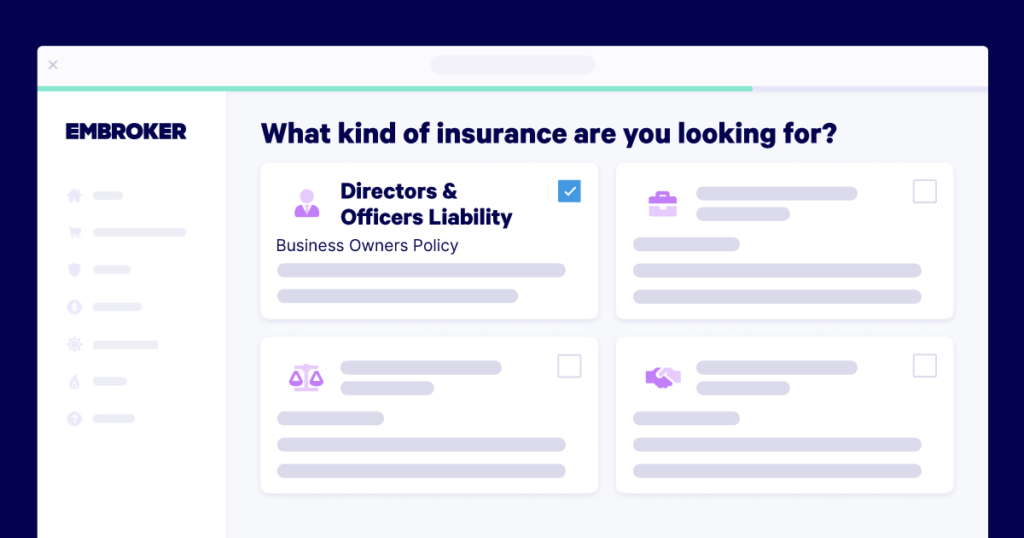The height and width of the screenshot is (538, 1024).
Task: Click the Business Owners Policy text
Action: click(367, 246)
